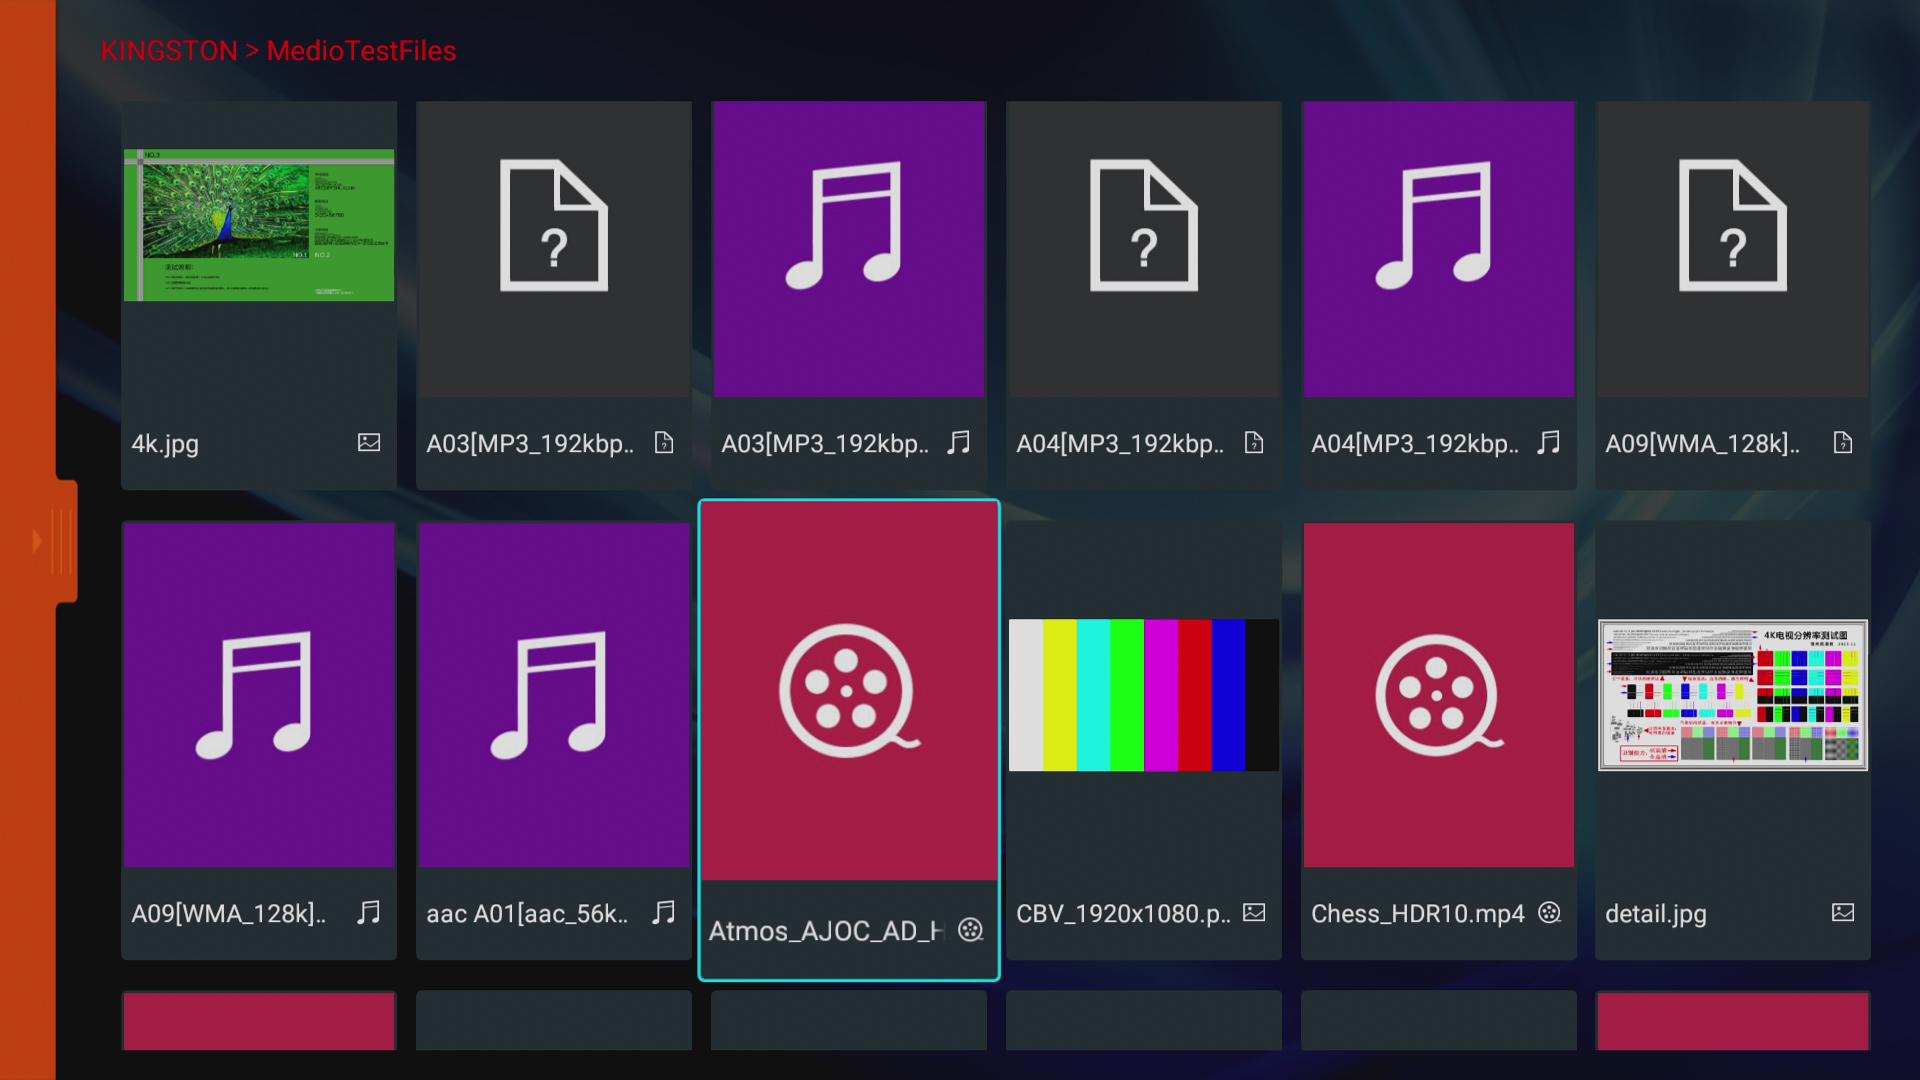Click the 4k.jpg file name label
Image resolution: width=1920 pixels, height=1080 pixels.
pyautogui.click(x=165, y=444)
